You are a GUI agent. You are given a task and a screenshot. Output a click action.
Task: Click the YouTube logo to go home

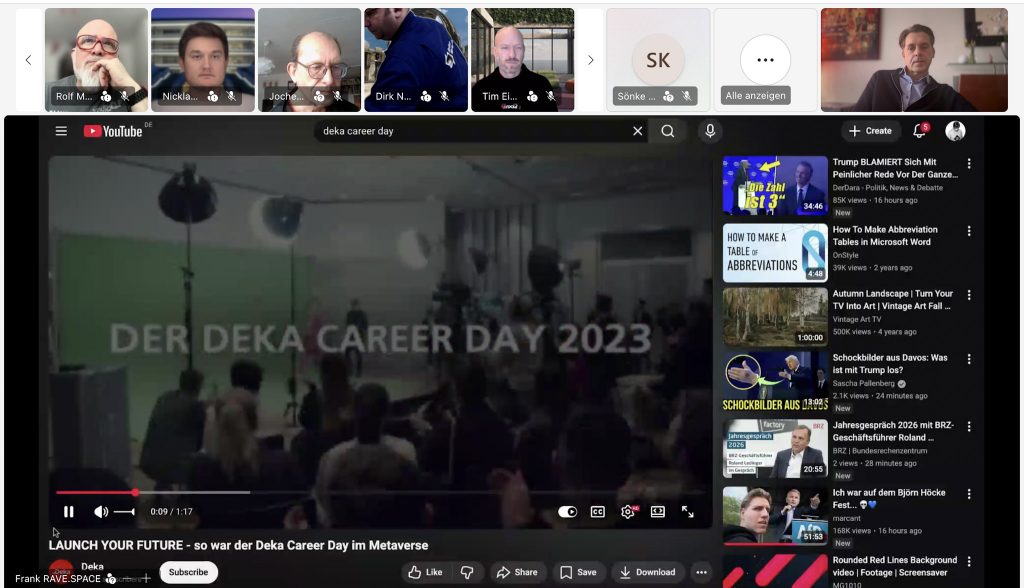(113, 131)
